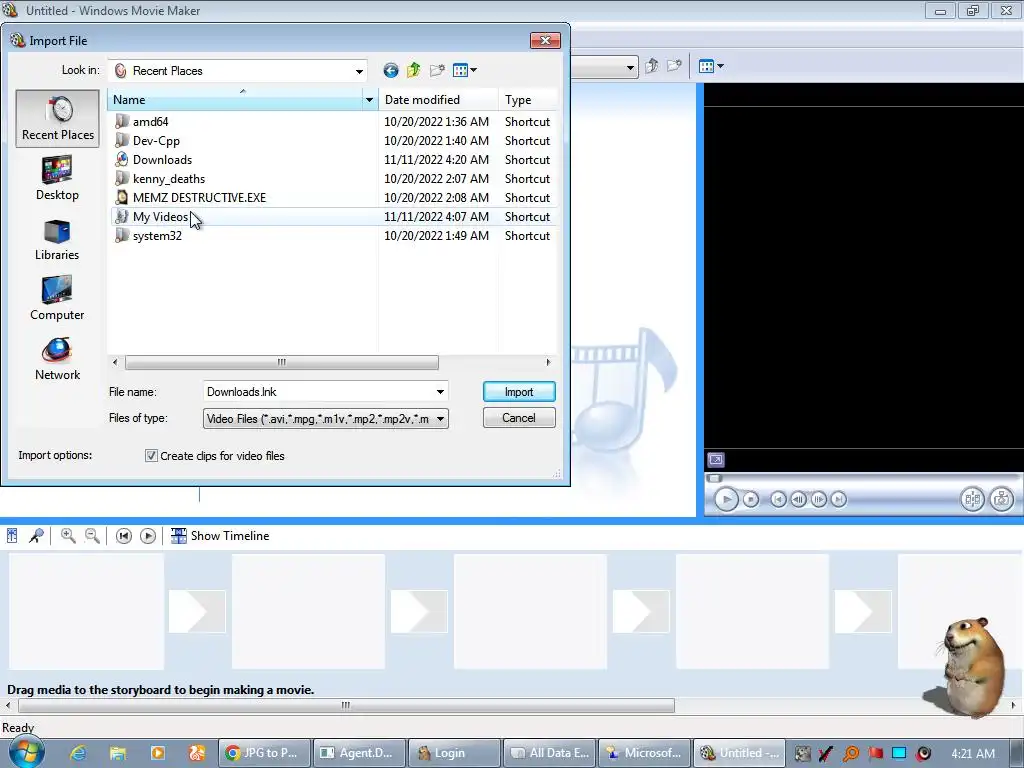The height and width of the screenshot is (768, 1024).
Task: Play the preview in Movie Maker monitor
Action: (726, 500)
